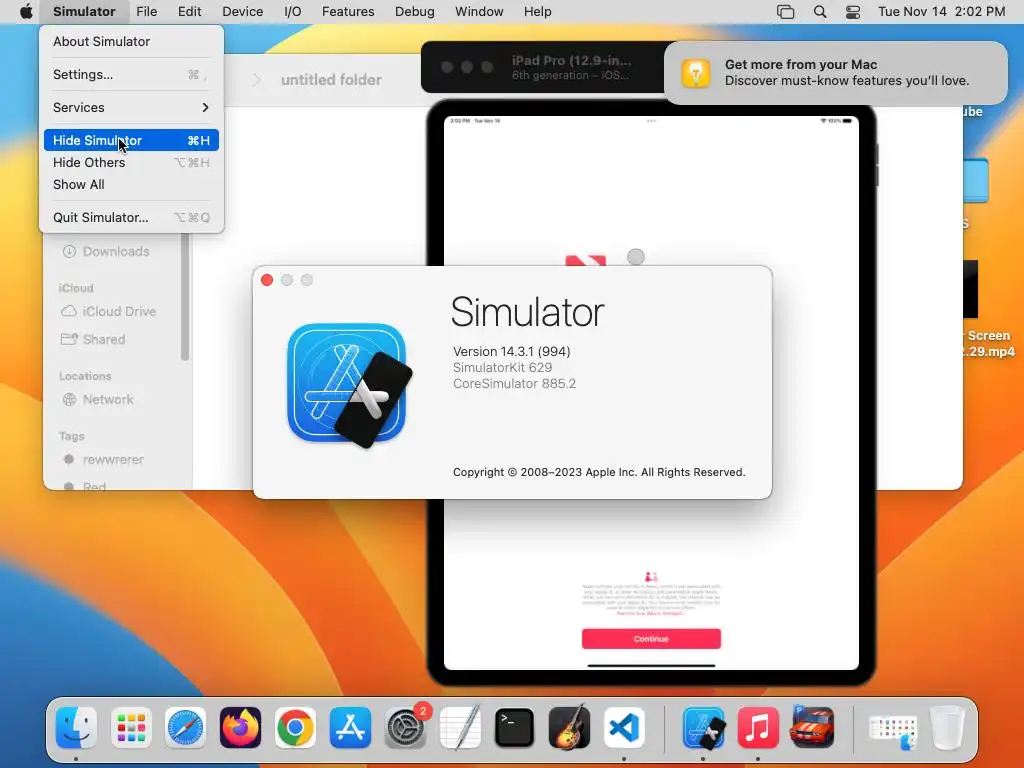Open App Store from the Dock

[x=350, y=728]
